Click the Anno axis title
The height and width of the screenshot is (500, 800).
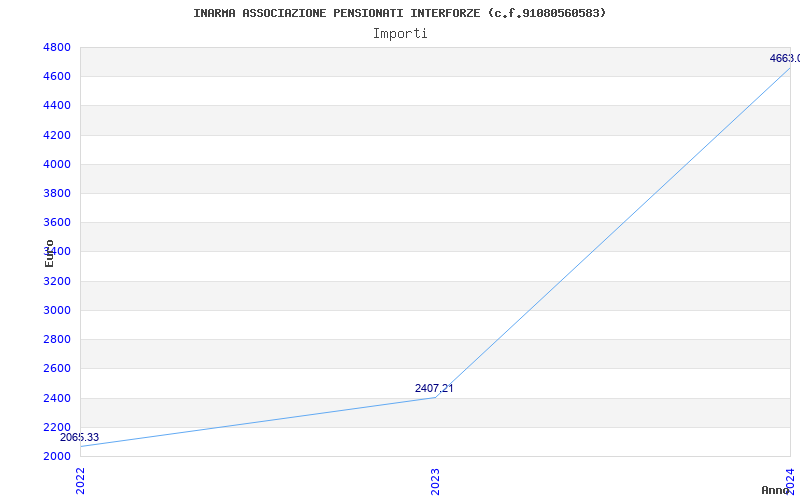point(775,490)
